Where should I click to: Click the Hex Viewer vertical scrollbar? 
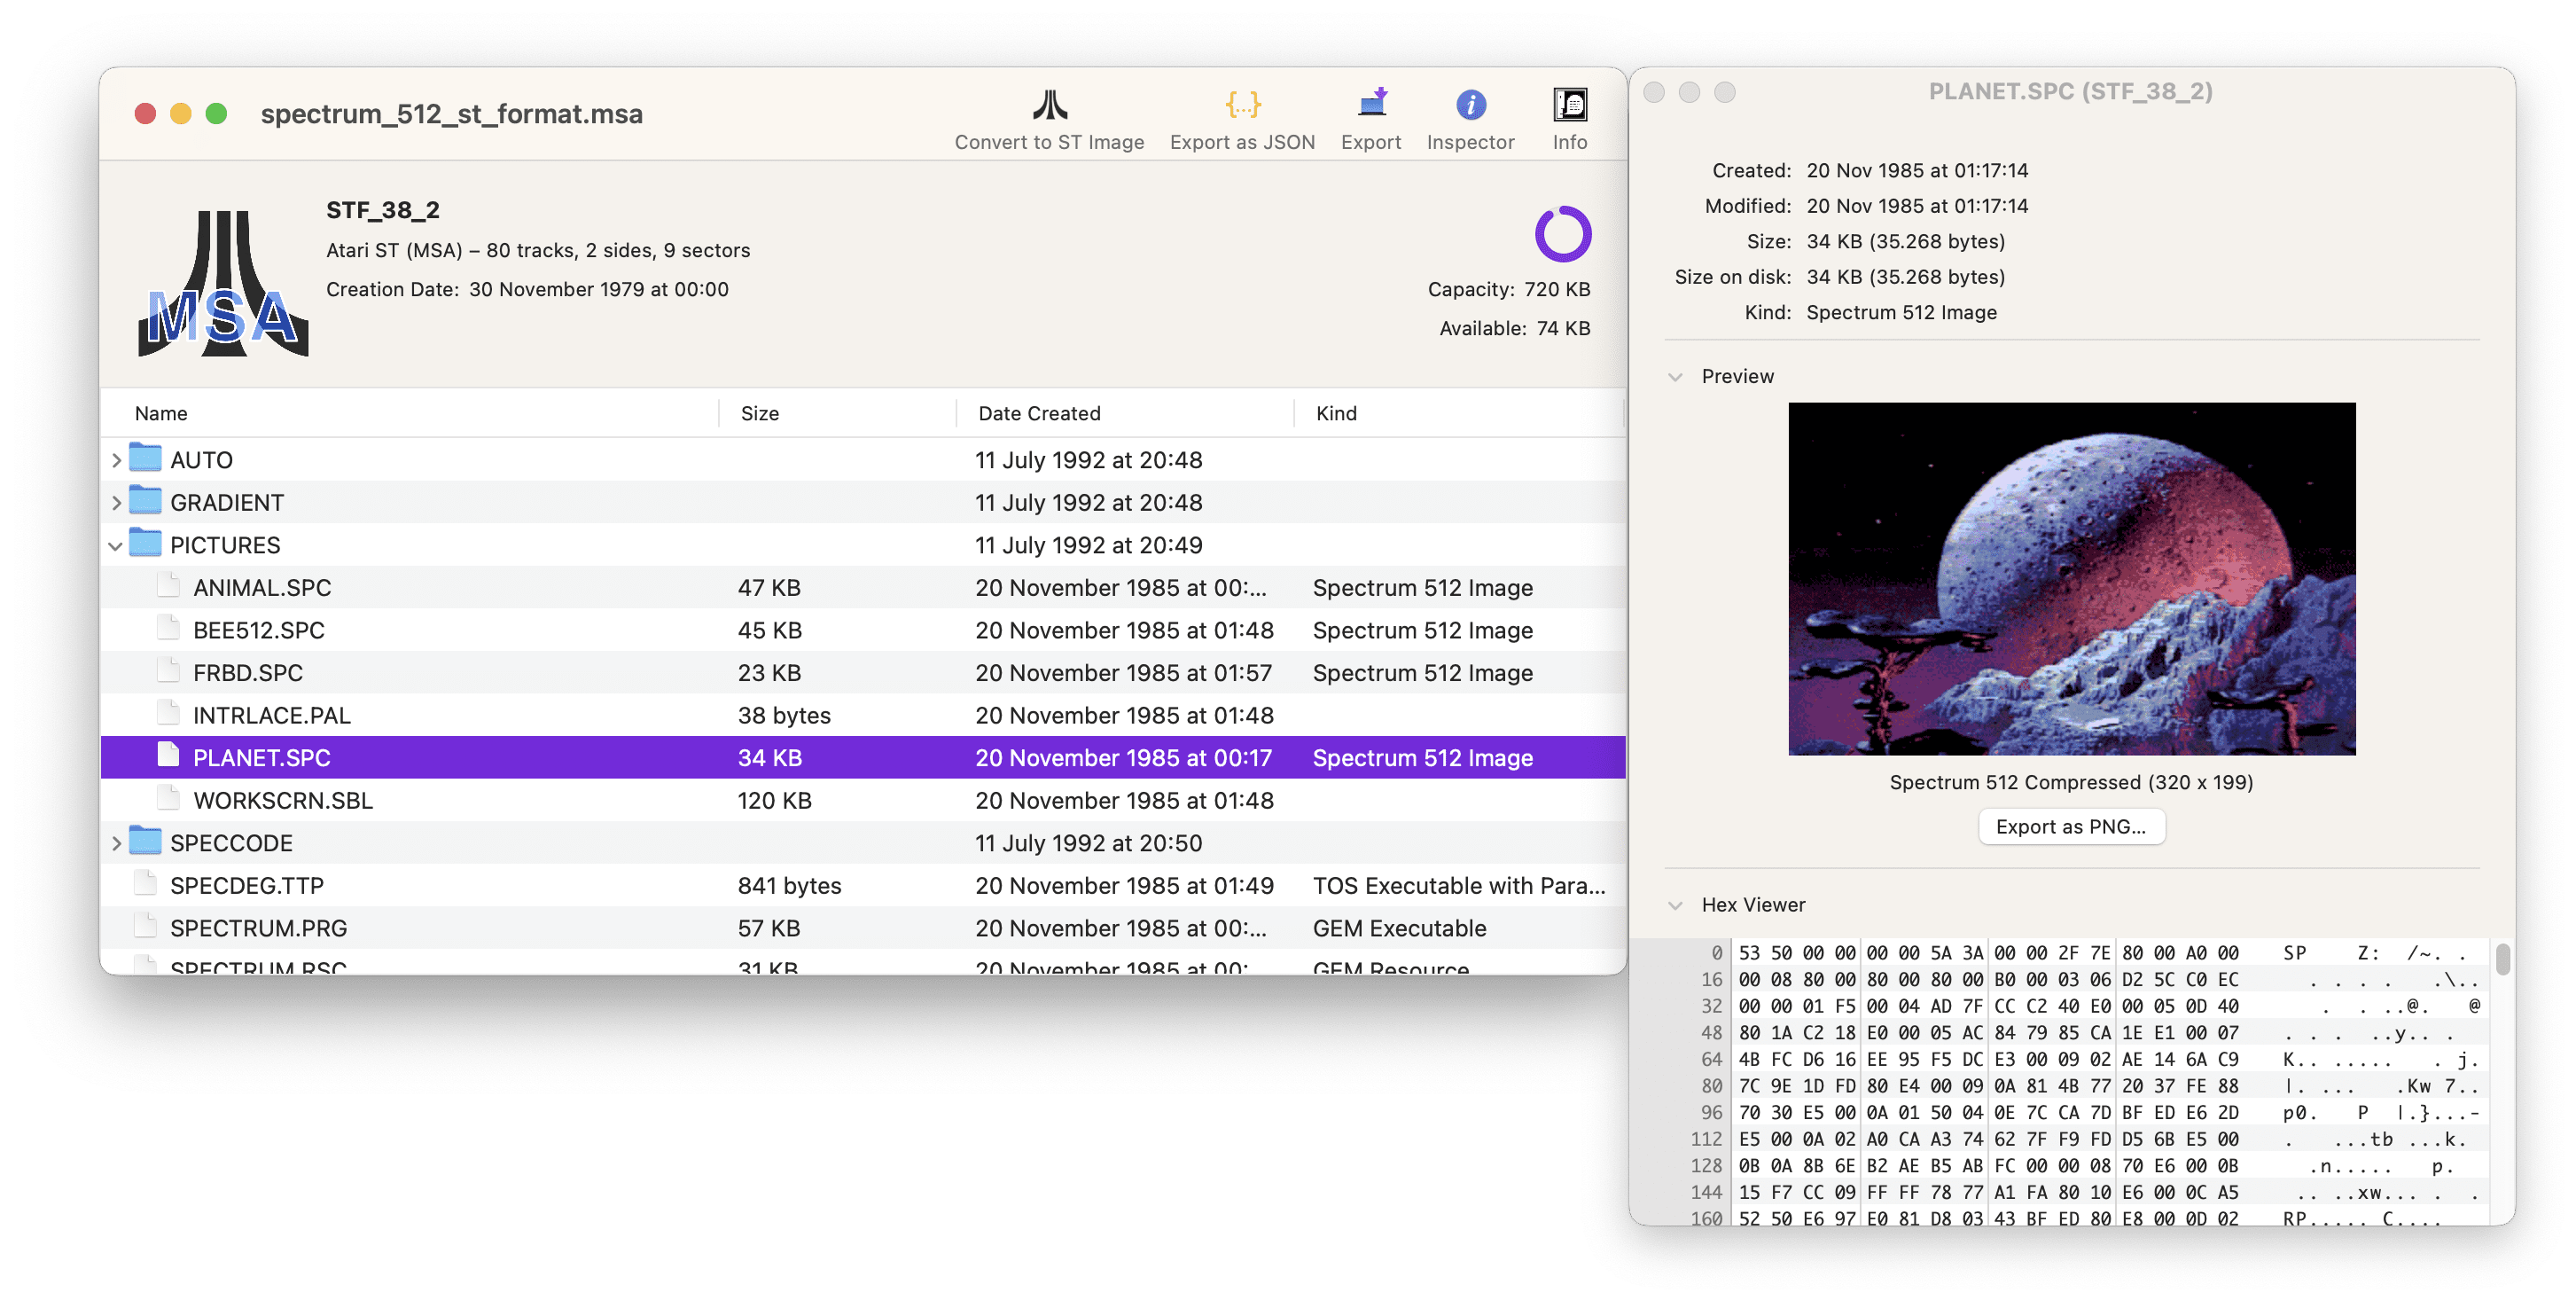coord(2502,959)
